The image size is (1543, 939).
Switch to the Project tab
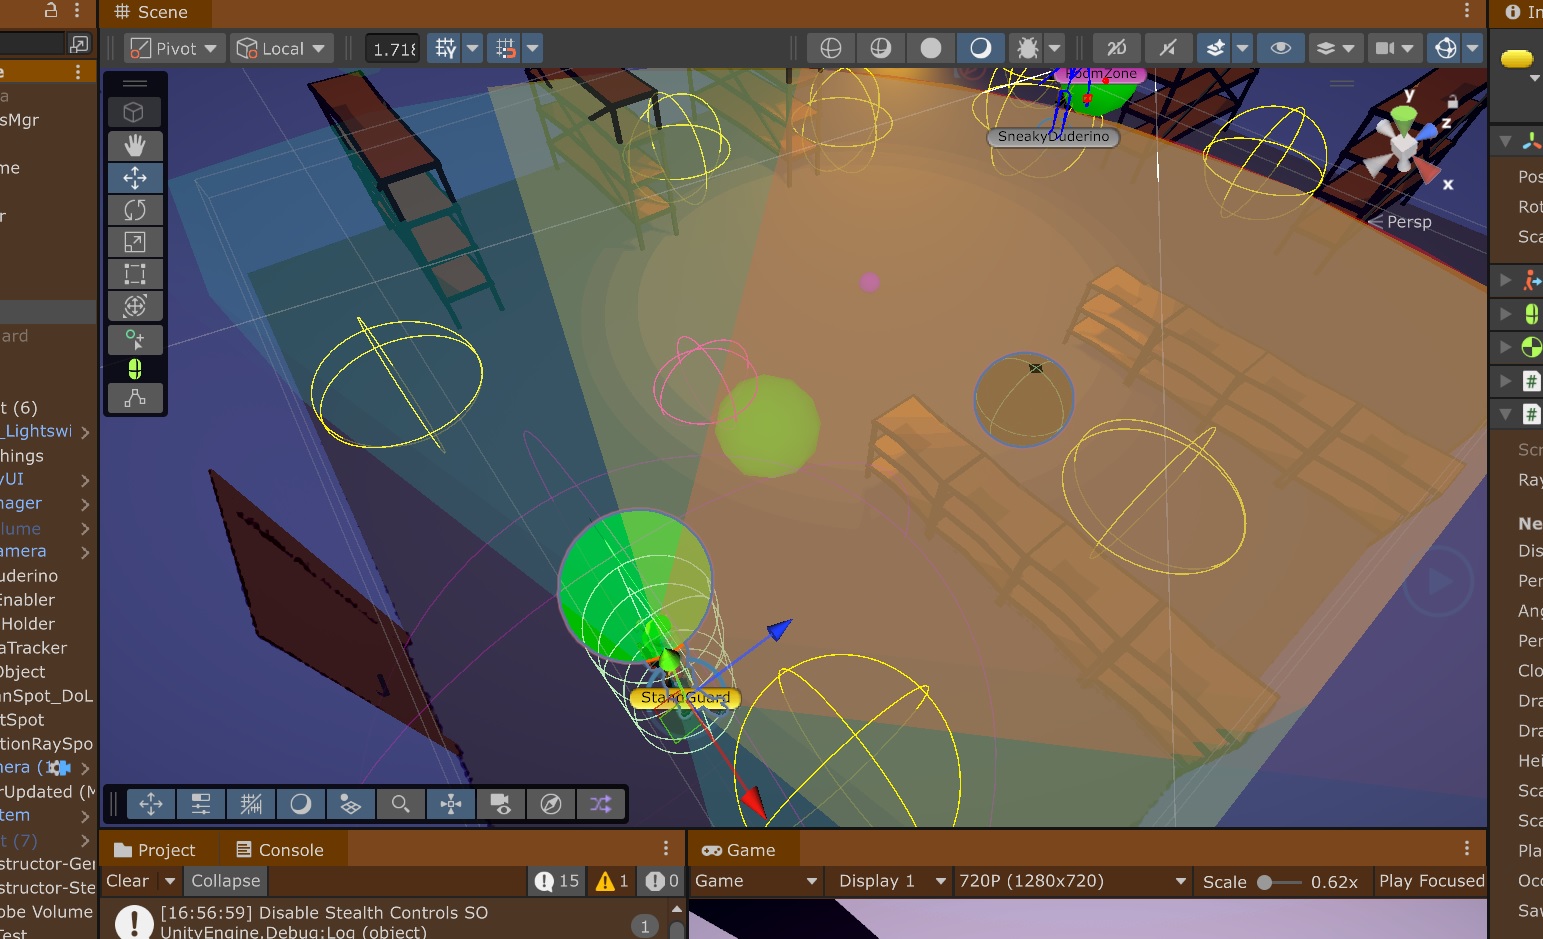click(155, 850)
